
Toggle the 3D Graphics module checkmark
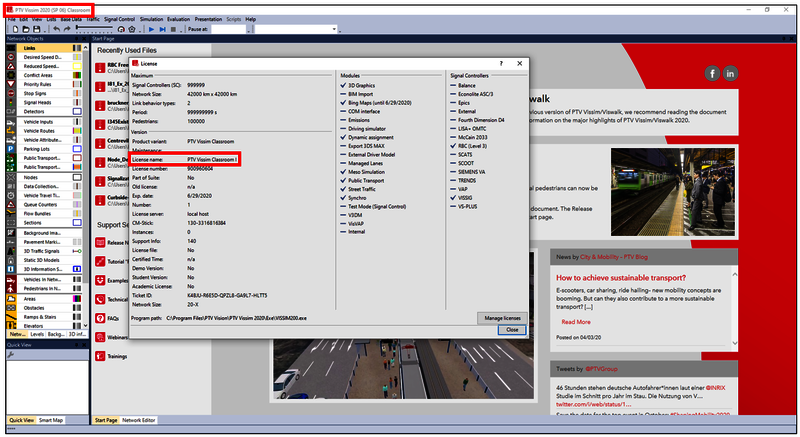(x=343, y=85)
